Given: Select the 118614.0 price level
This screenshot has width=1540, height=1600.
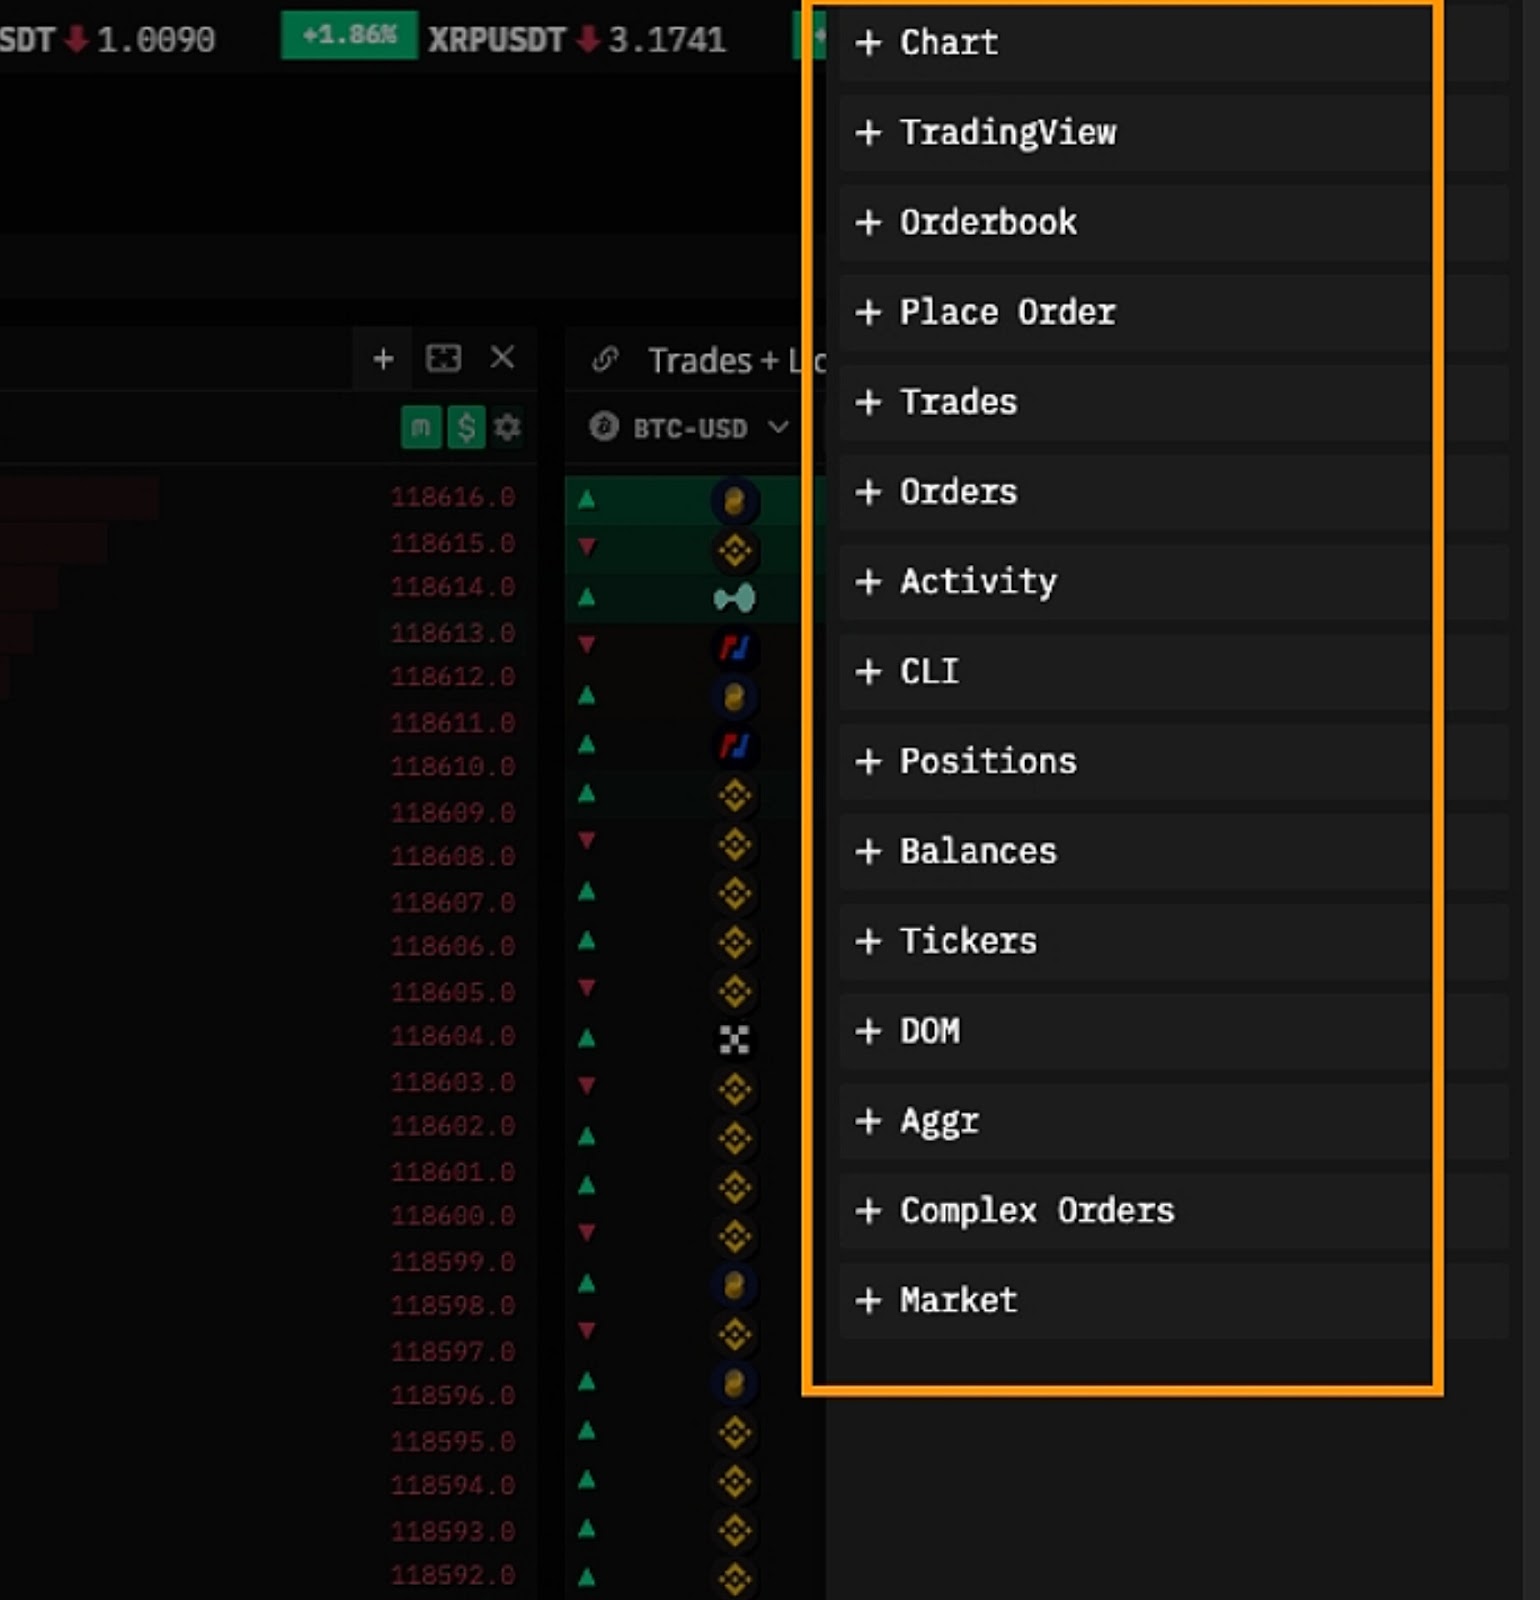Looking at the screenshot, I should click(x=453, y=587).
